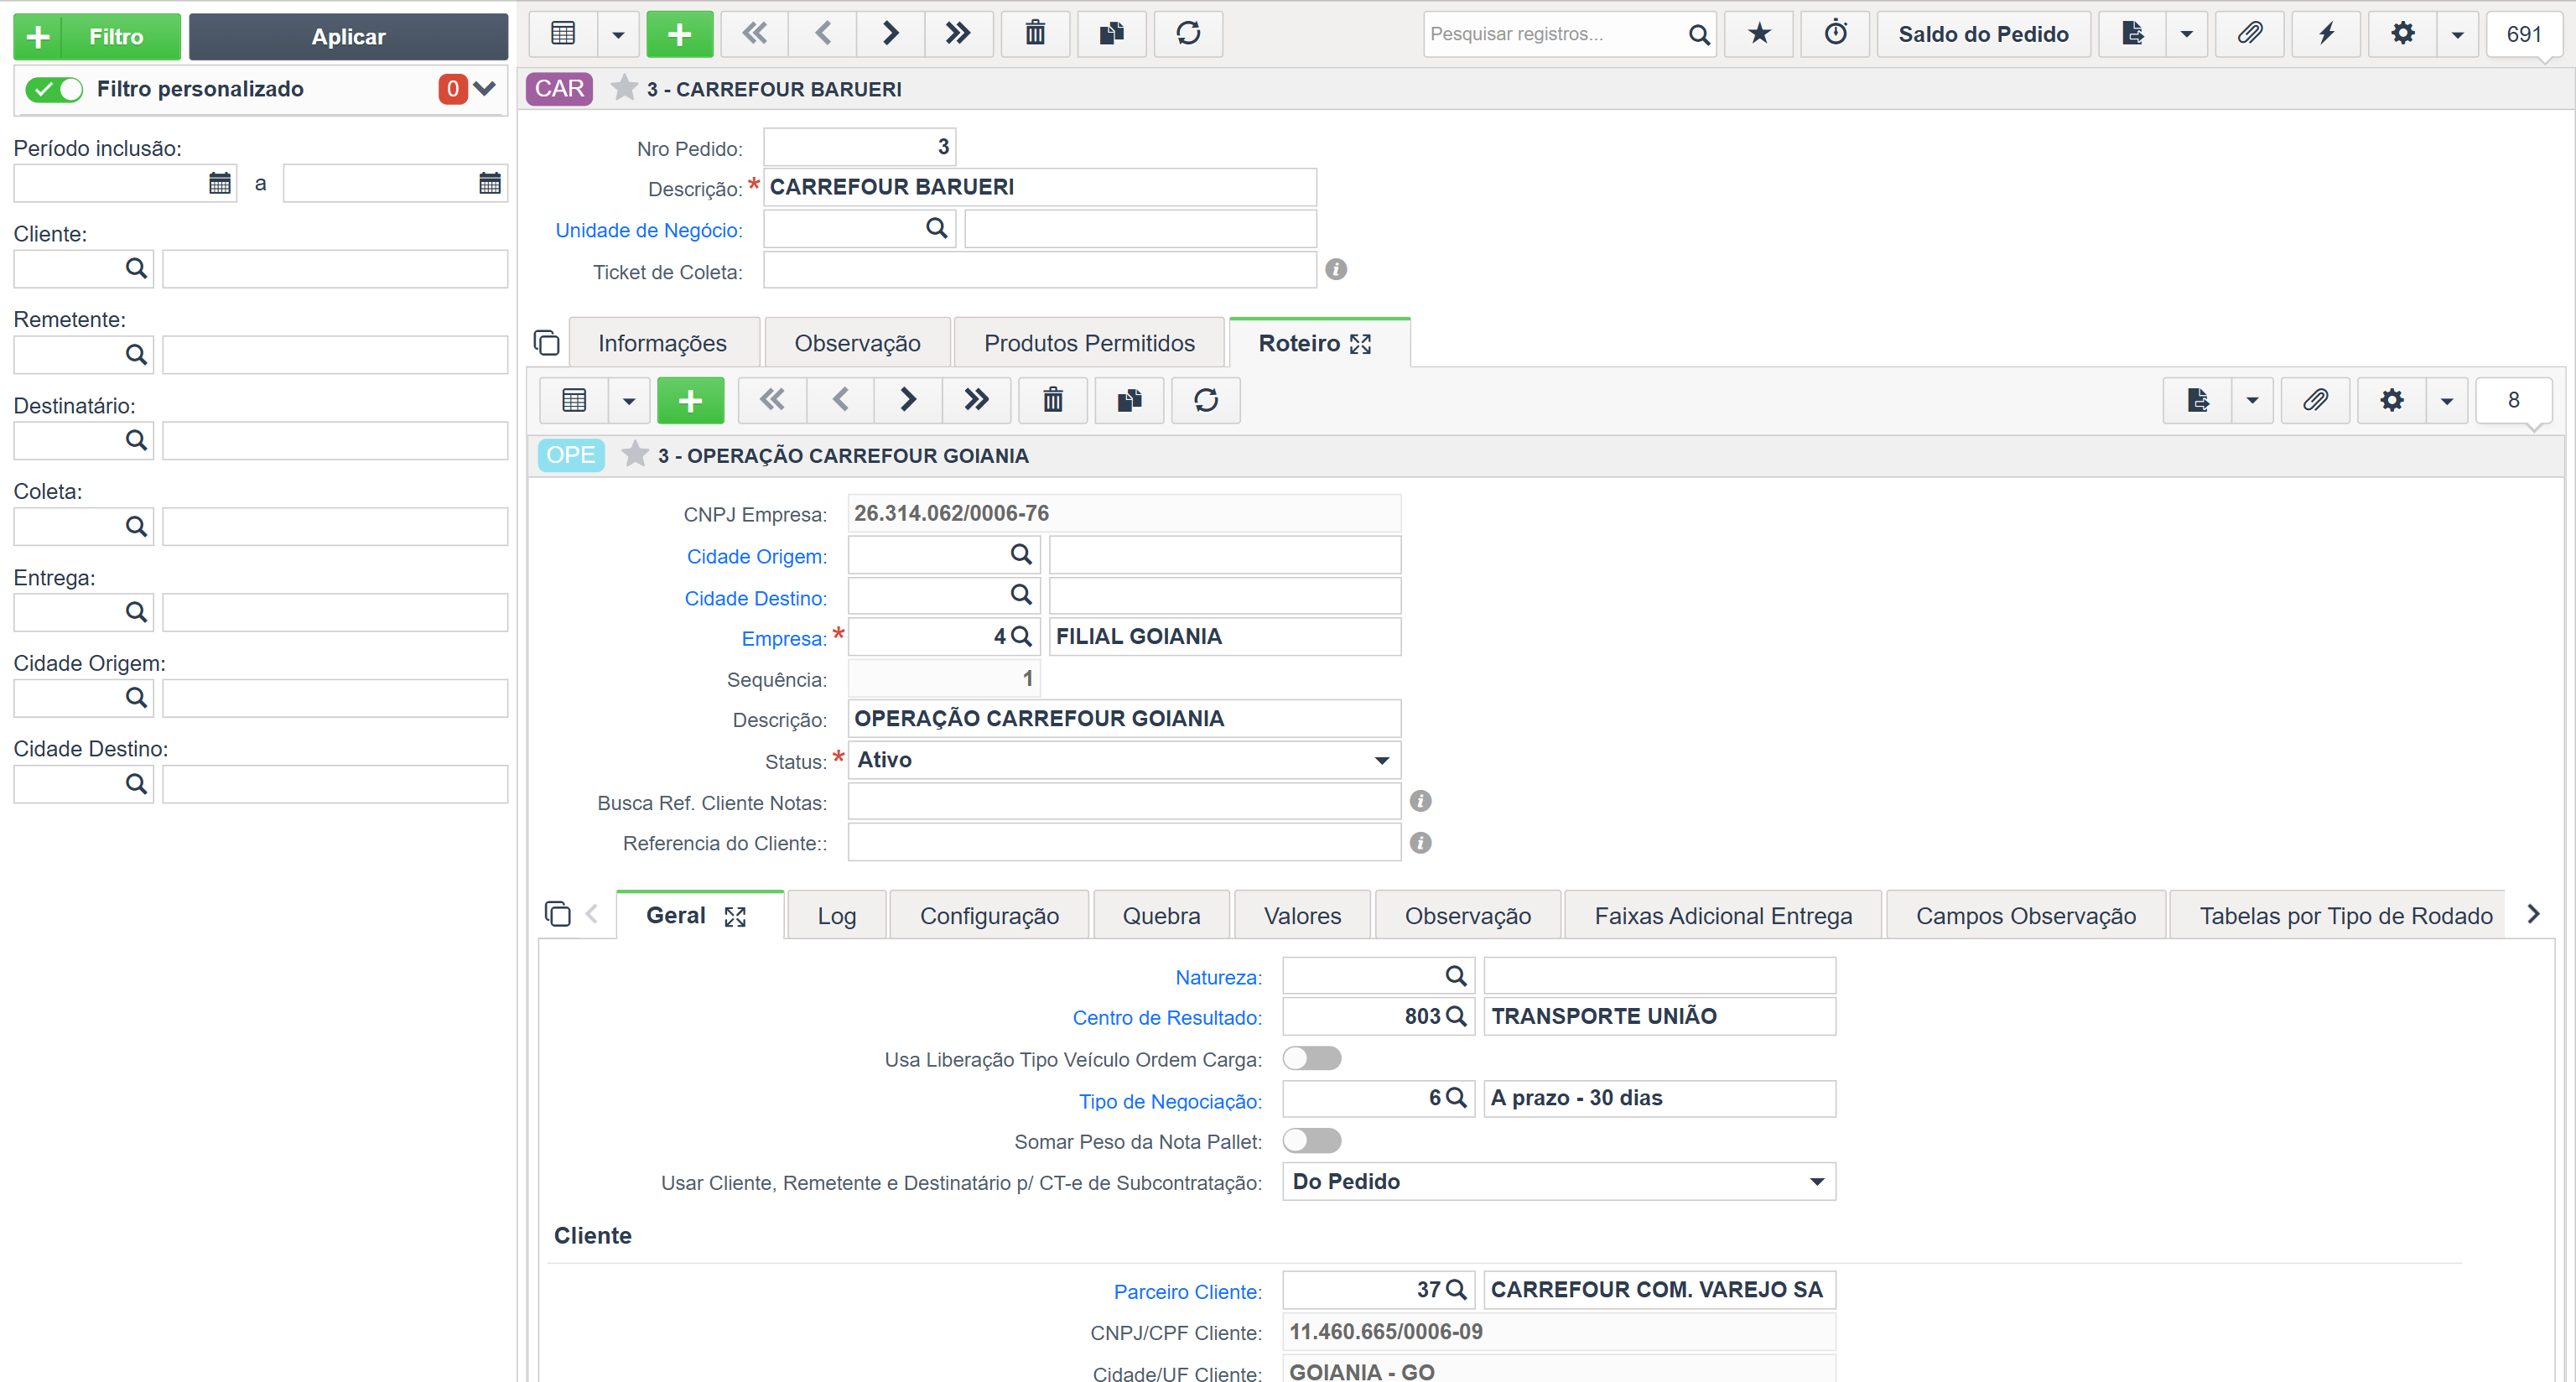Open top settings dropdown arrow
Viewport: 2576px width, 1382px height.
click(x=2457, y=34)
